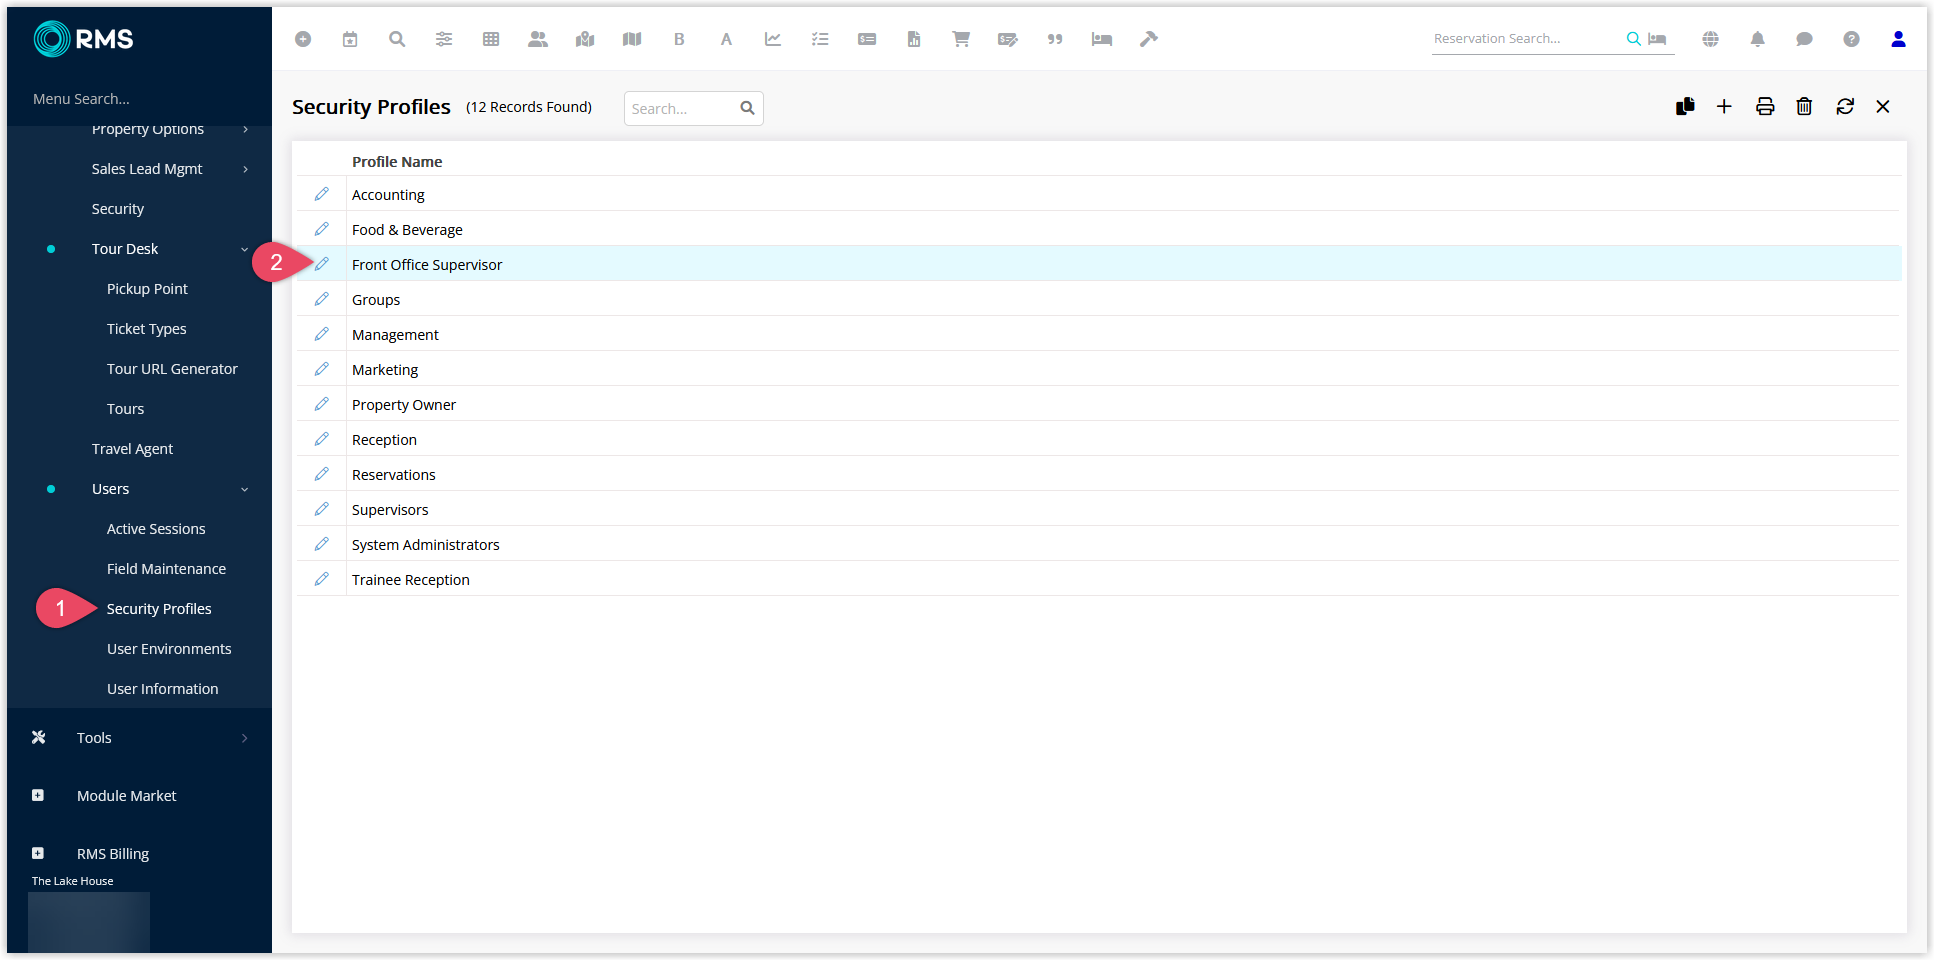Add a new security profile

(x=1724, y=106)
